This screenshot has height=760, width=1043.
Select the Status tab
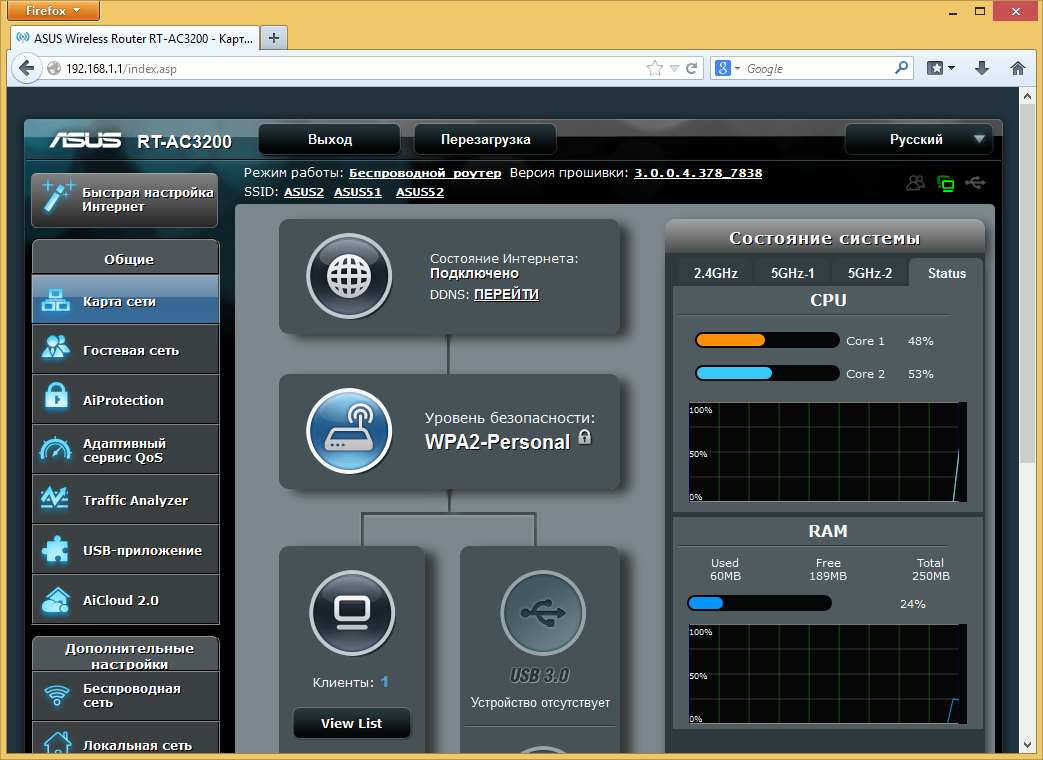(947, 273)
